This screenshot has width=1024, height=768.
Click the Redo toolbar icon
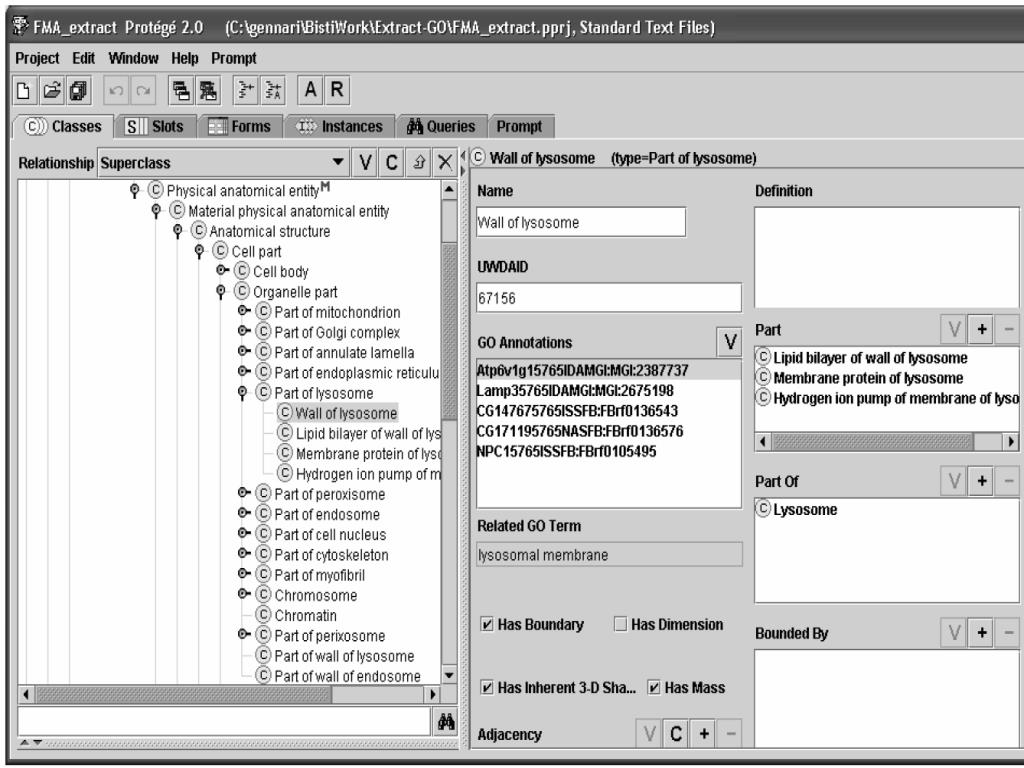[142, 90]
